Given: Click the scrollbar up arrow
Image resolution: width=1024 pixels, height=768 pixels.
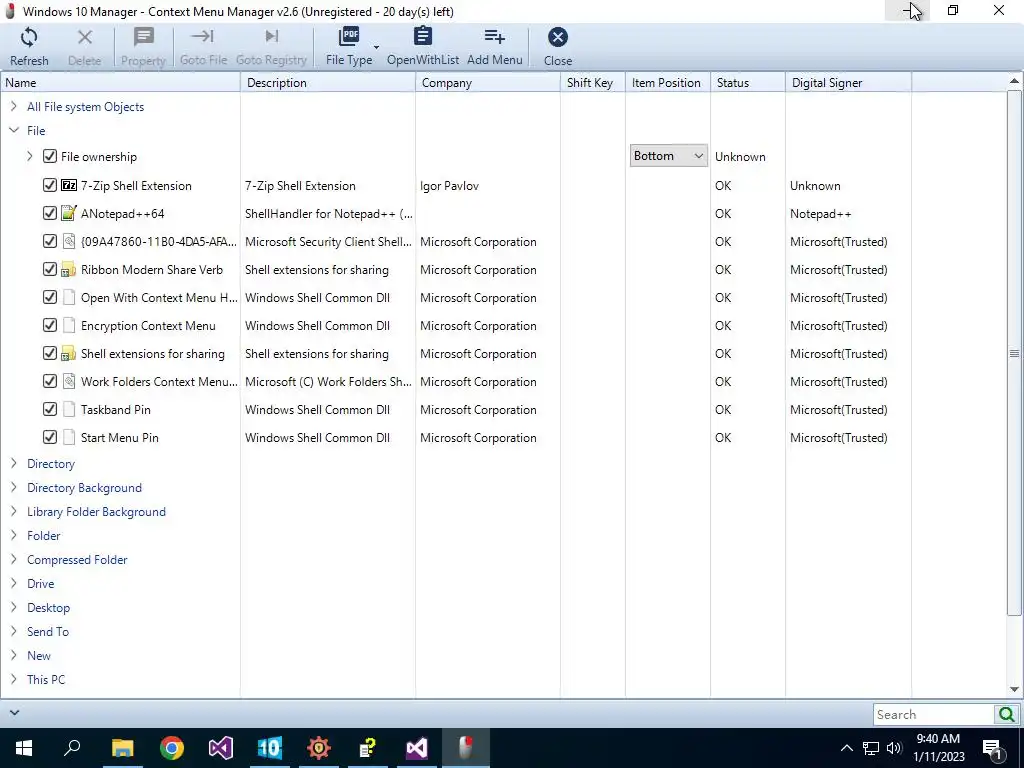Looking at the screenshot, I should [x=1014, y=81].
